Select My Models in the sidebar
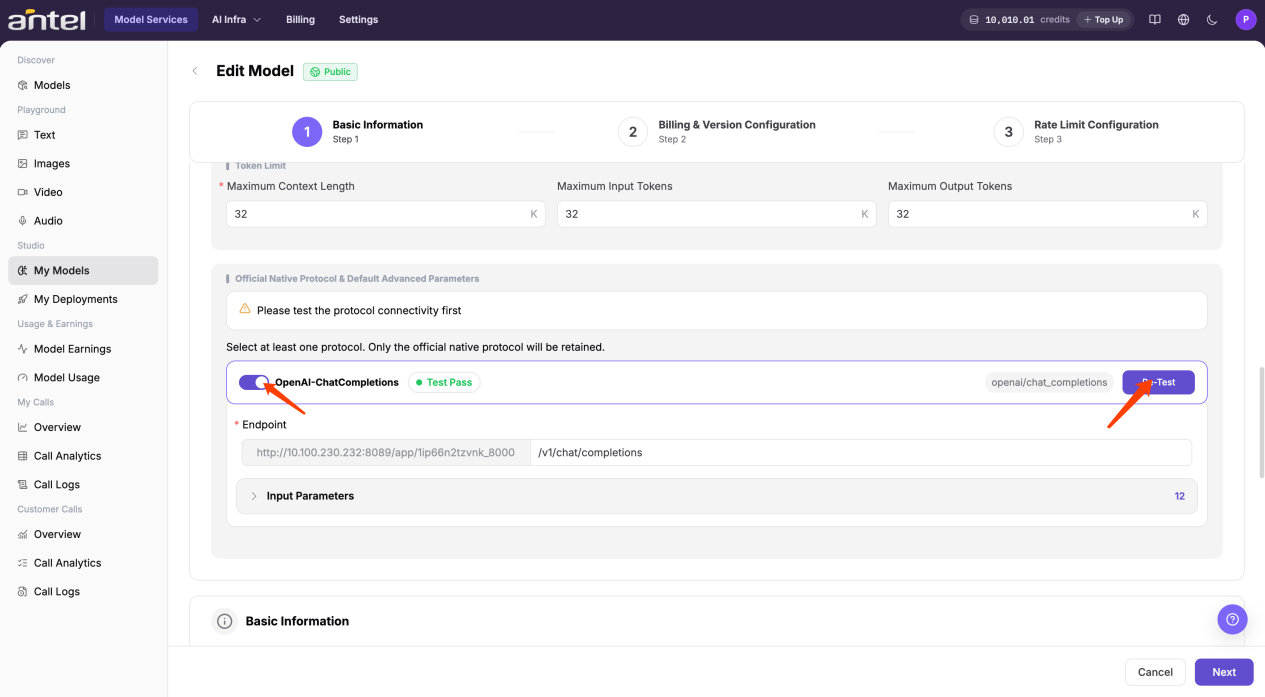Screen dimensions: 1265x697 pos(83,270)
